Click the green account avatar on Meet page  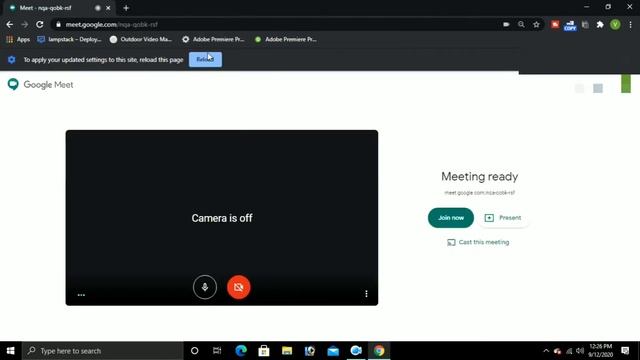click(626, 84)
